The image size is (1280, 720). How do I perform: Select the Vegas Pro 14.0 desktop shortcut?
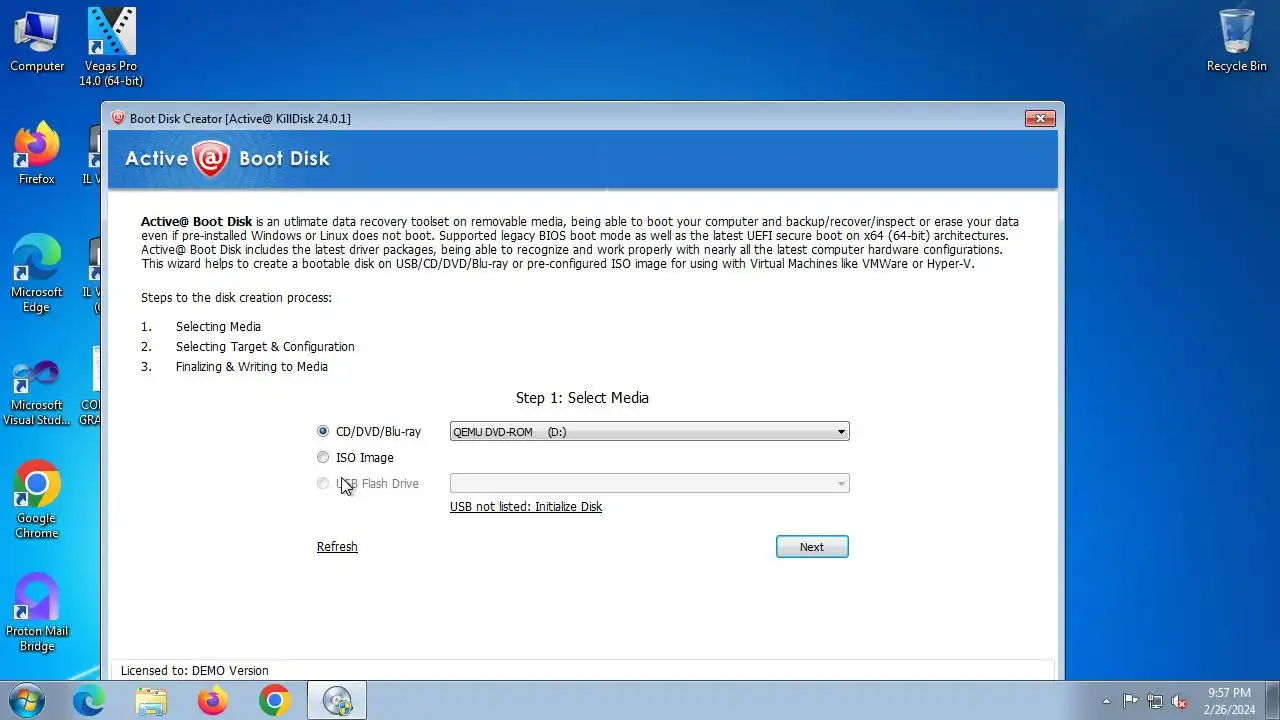111,47
